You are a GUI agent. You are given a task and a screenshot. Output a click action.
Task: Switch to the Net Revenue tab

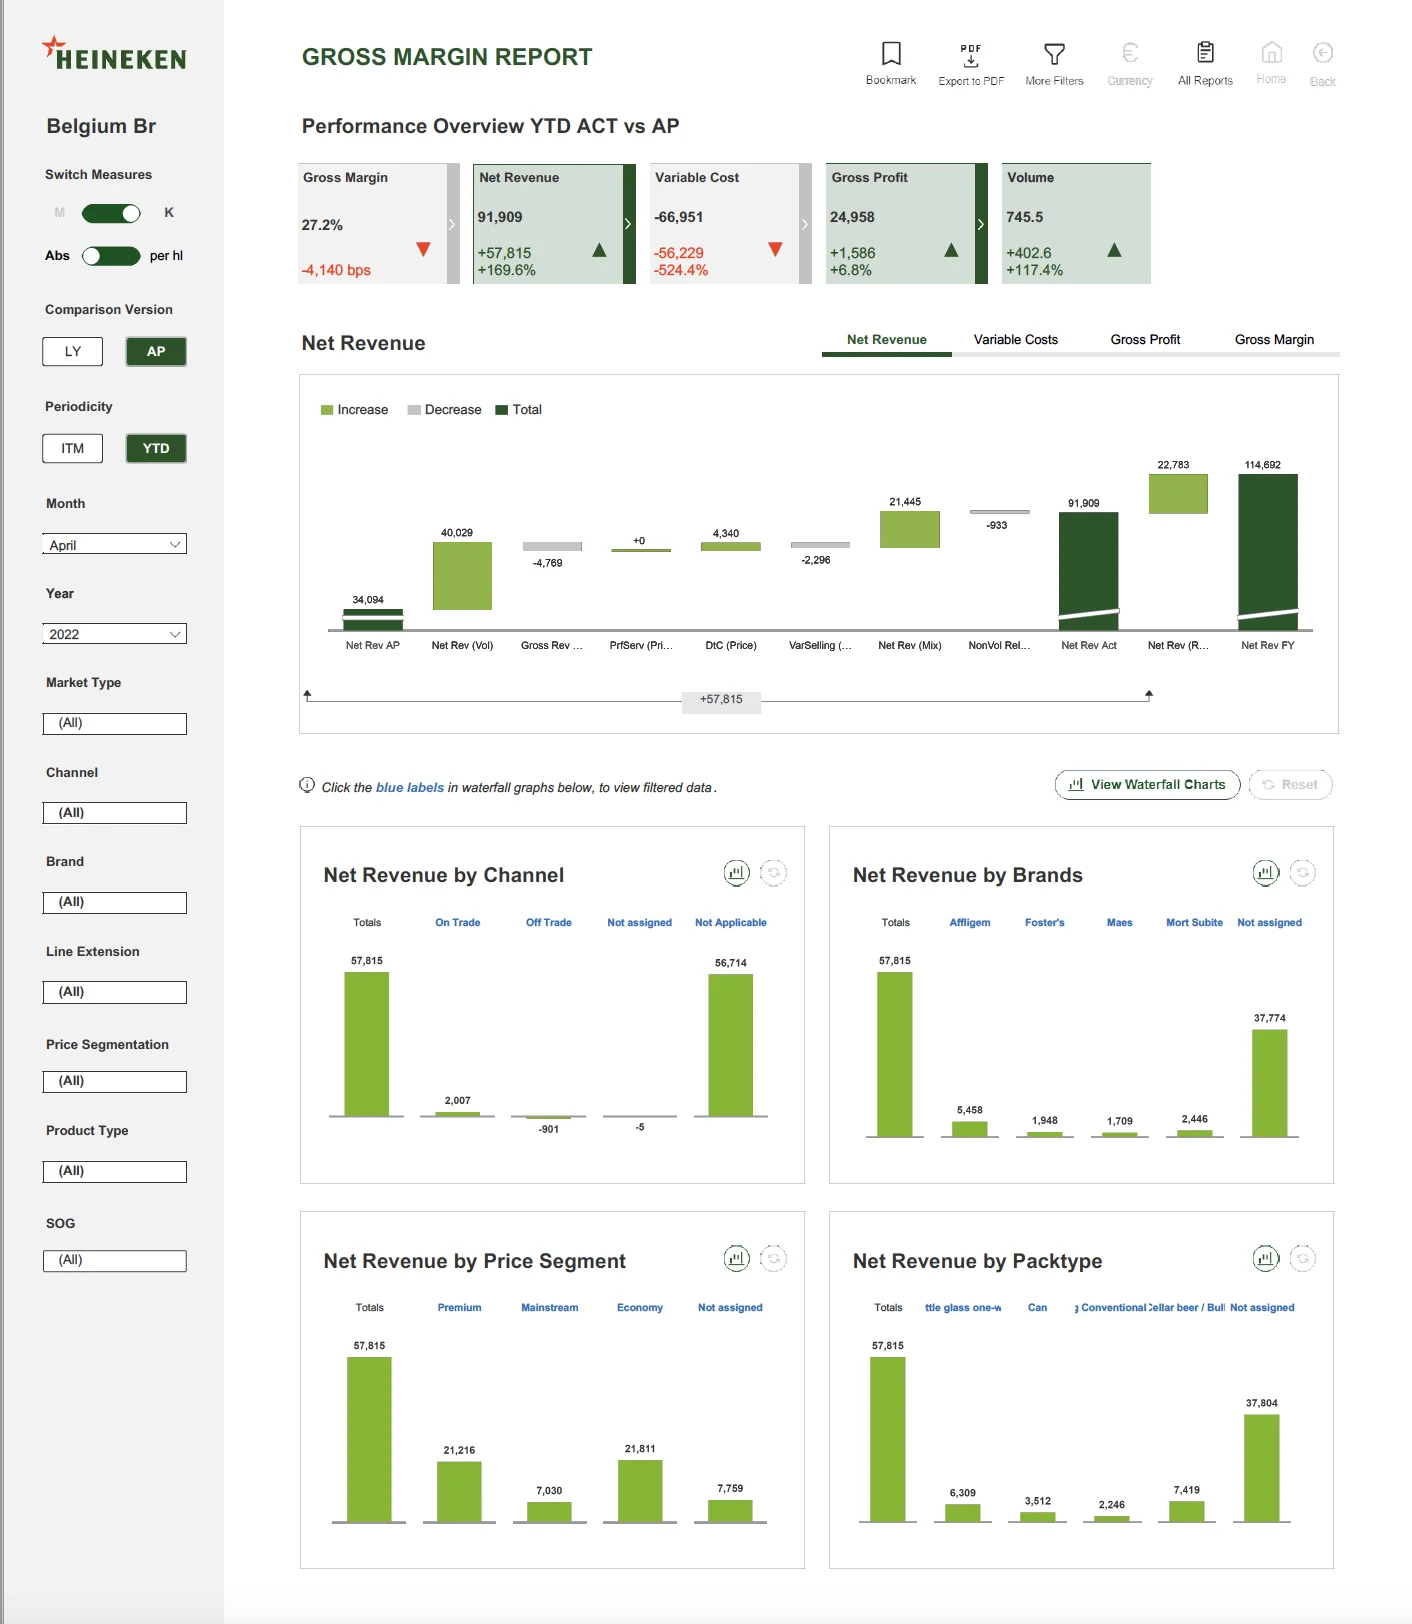(x=887, y=340)
